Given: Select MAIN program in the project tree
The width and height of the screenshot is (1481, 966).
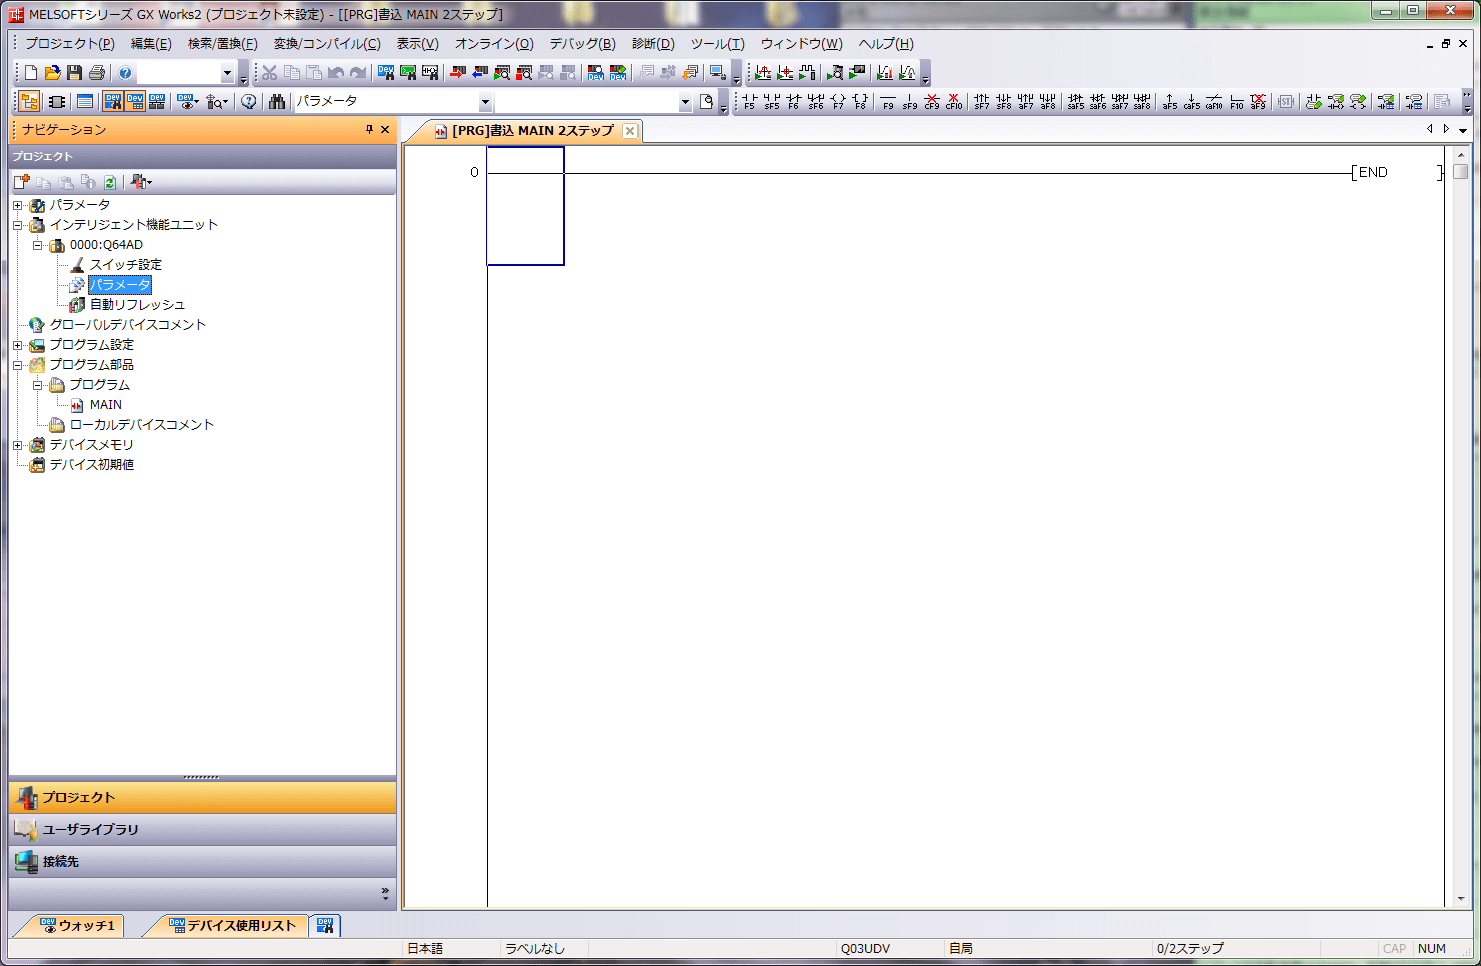Looking at the screenshot, I should [x=105, y=405].
